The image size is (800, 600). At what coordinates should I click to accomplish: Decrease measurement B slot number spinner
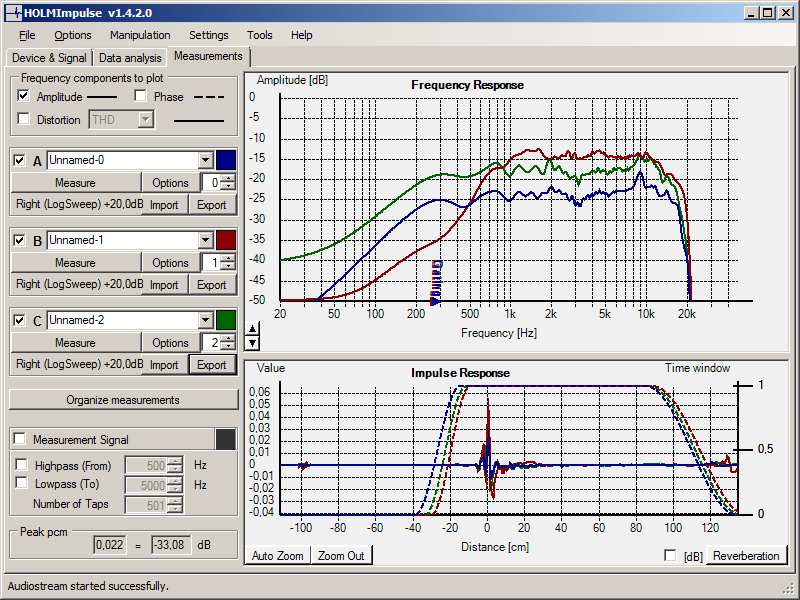pyautogui.click(x=228, y=267)
